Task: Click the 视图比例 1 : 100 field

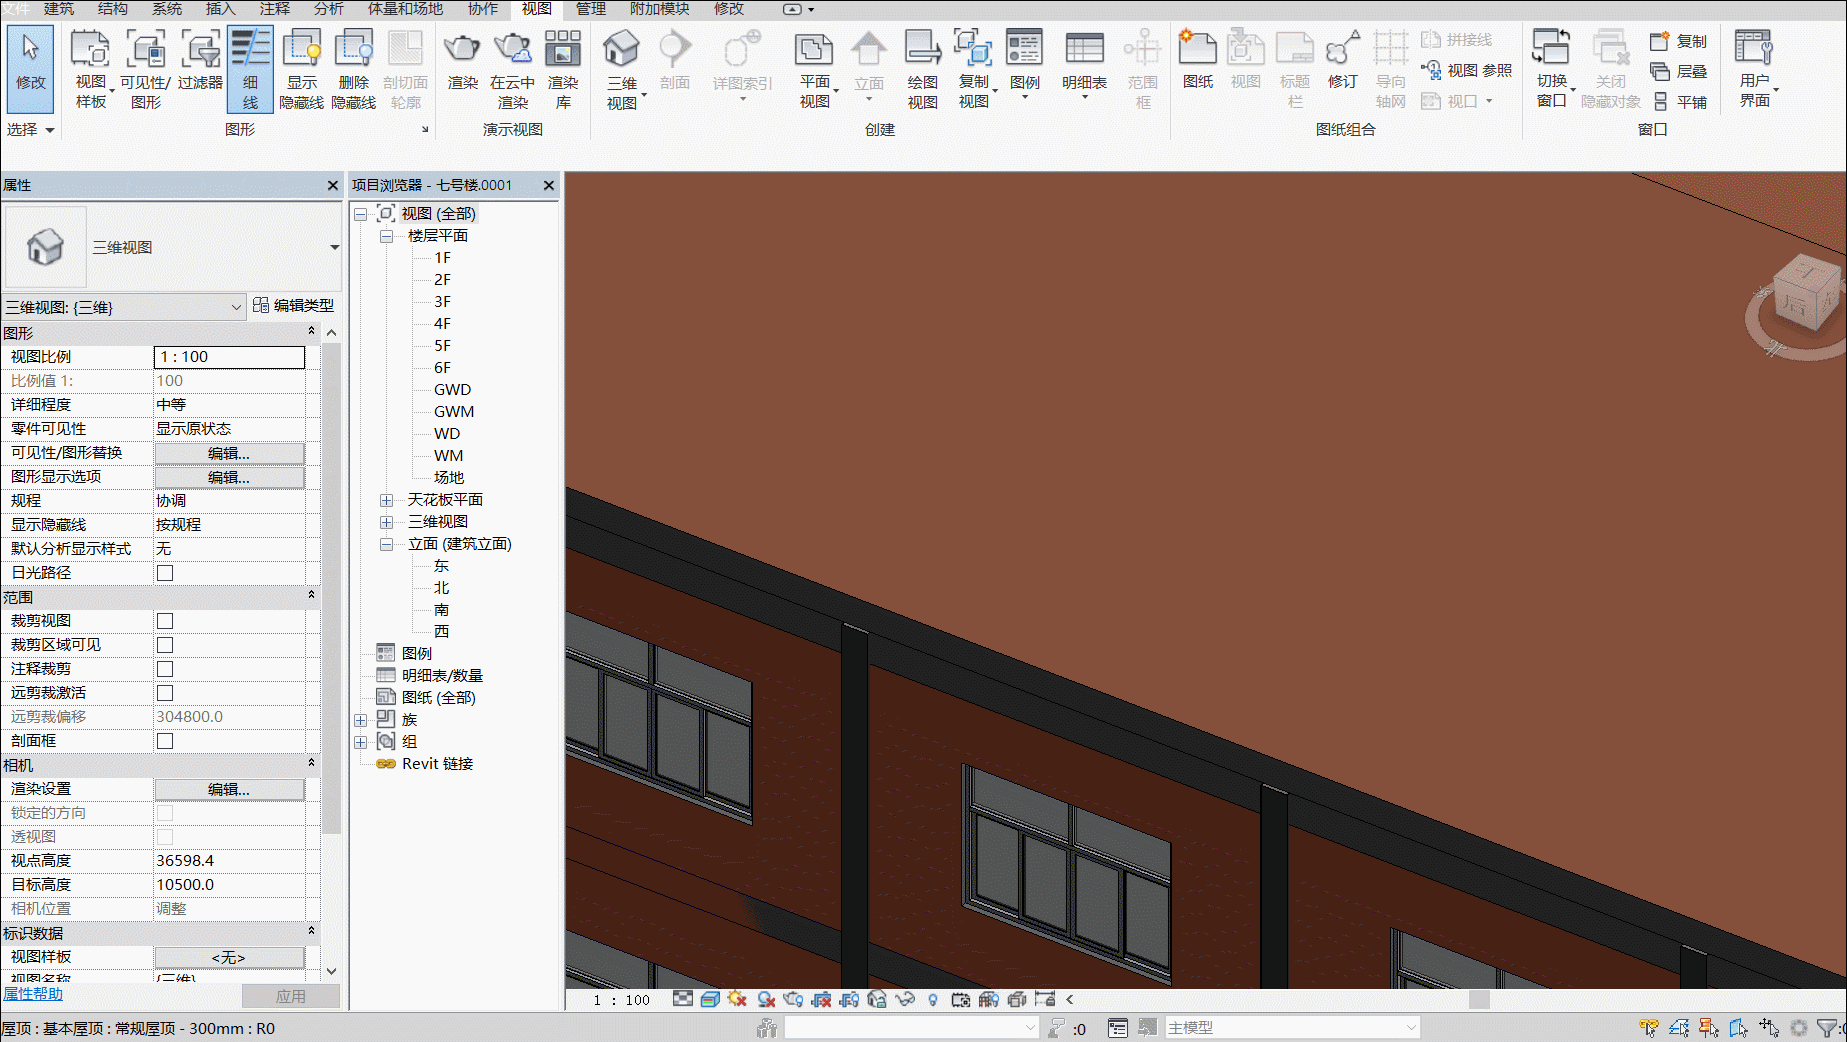Action: tap(229, 357)
